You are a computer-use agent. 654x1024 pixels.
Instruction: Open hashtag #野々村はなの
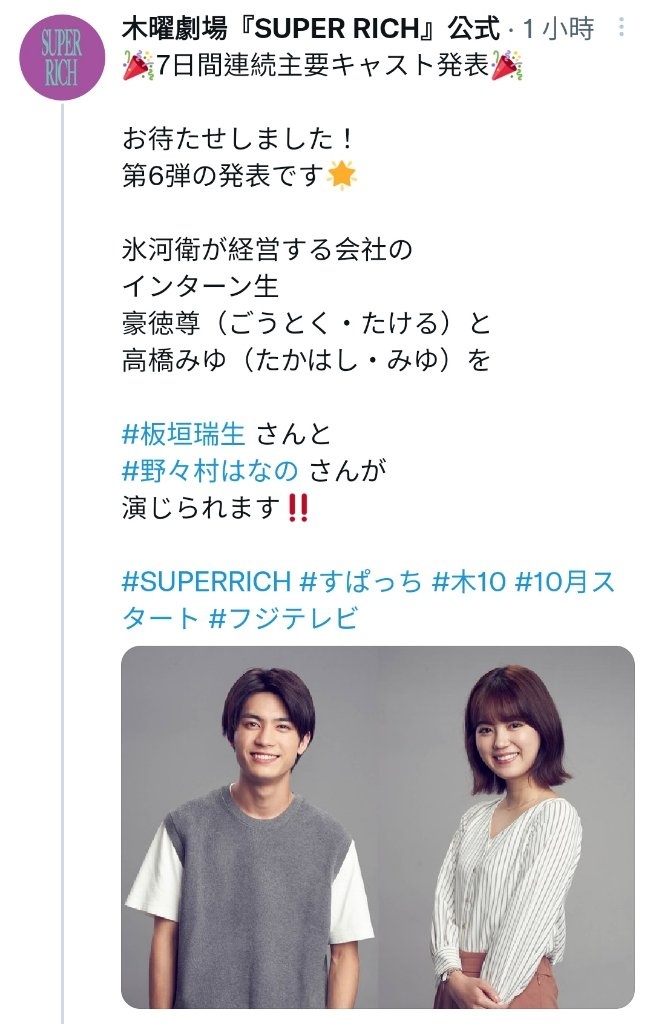click(210, 470)
